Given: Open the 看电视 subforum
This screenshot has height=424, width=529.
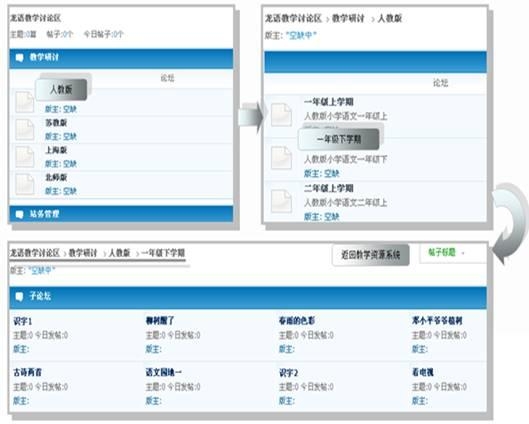Looking at the screenshot, I should (x=423, y=372).
